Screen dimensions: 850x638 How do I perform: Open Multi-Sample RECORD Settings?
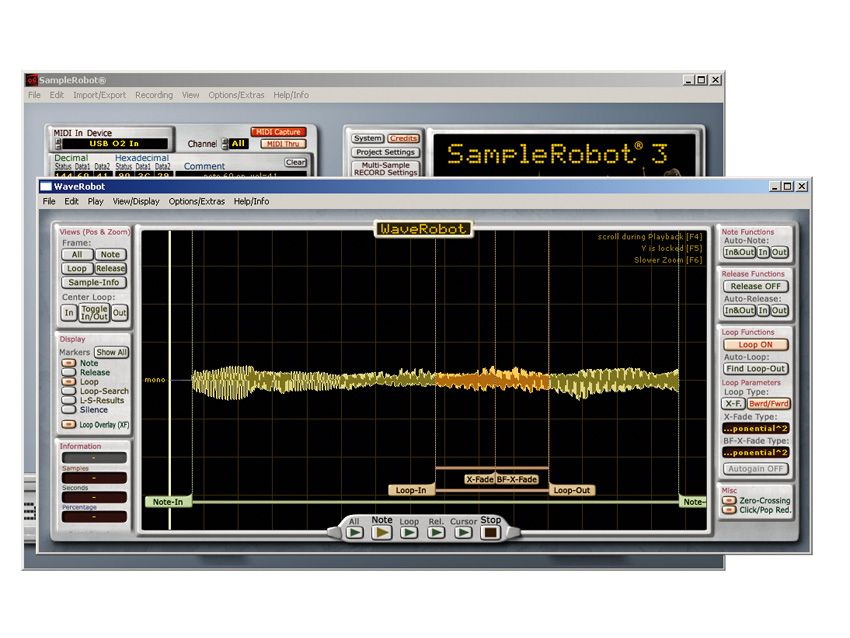[x=385, y=169]
